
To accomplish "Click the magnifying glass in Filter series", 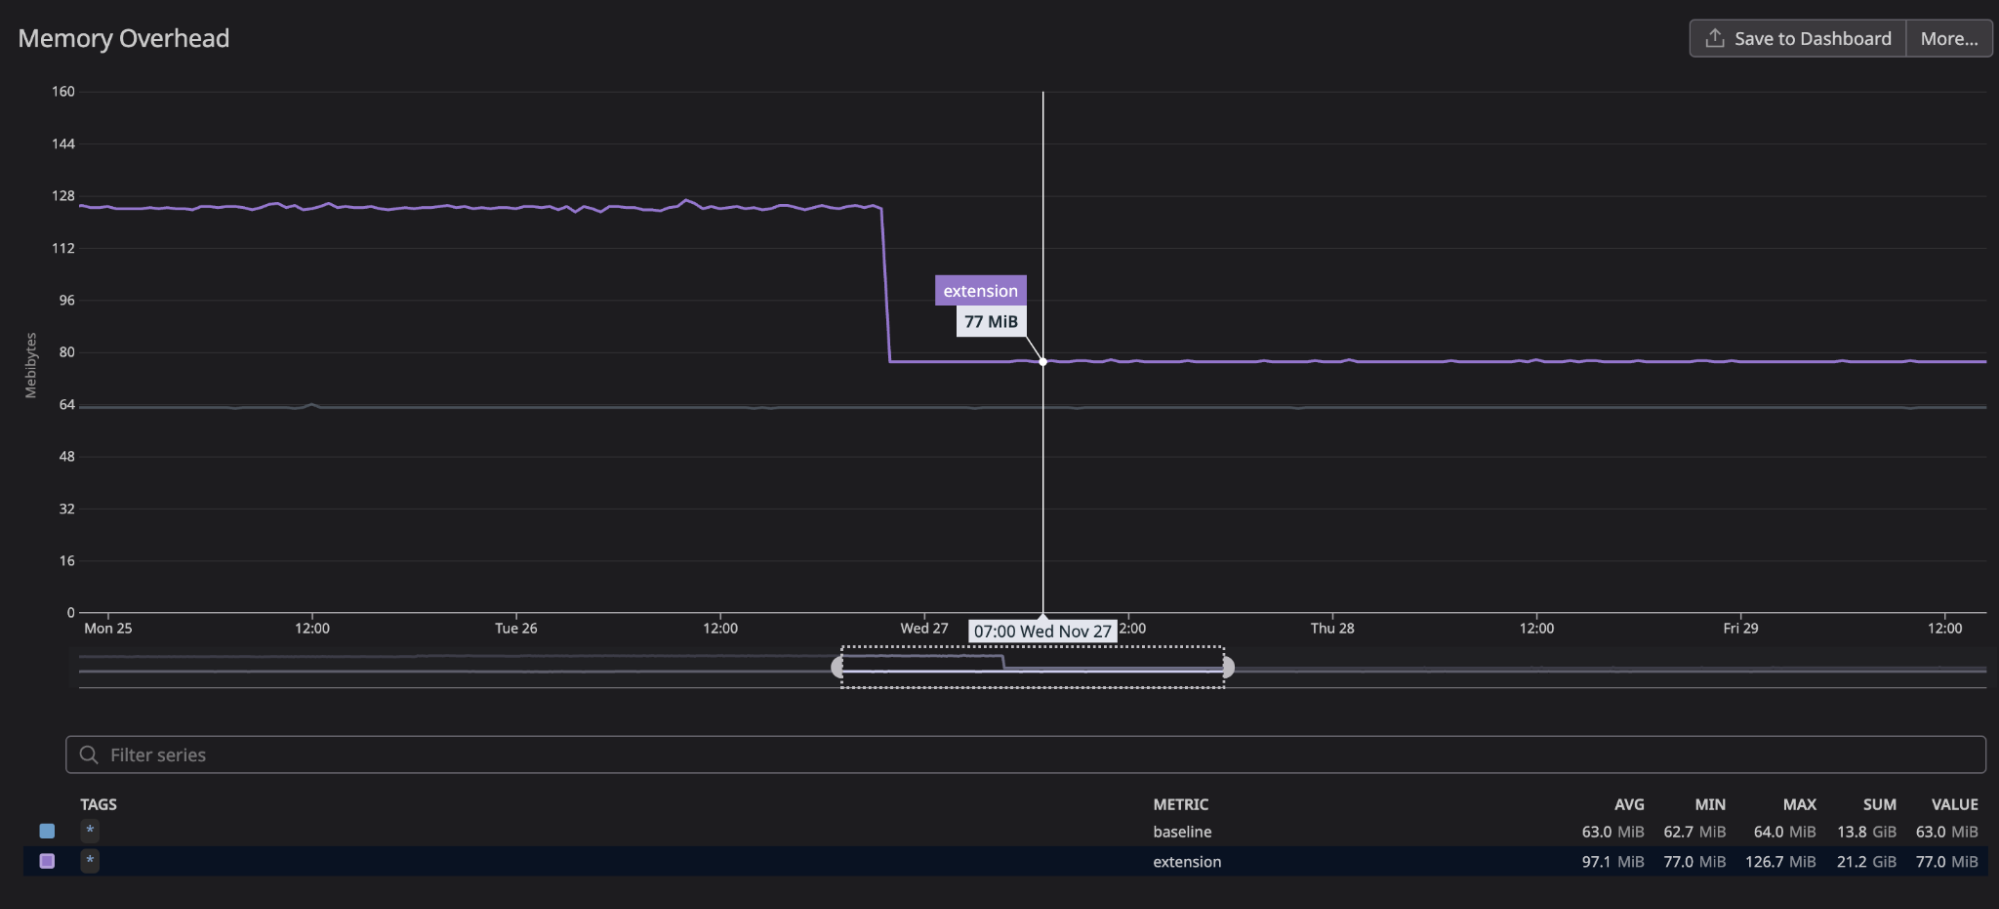I will (x=91, y=754).
